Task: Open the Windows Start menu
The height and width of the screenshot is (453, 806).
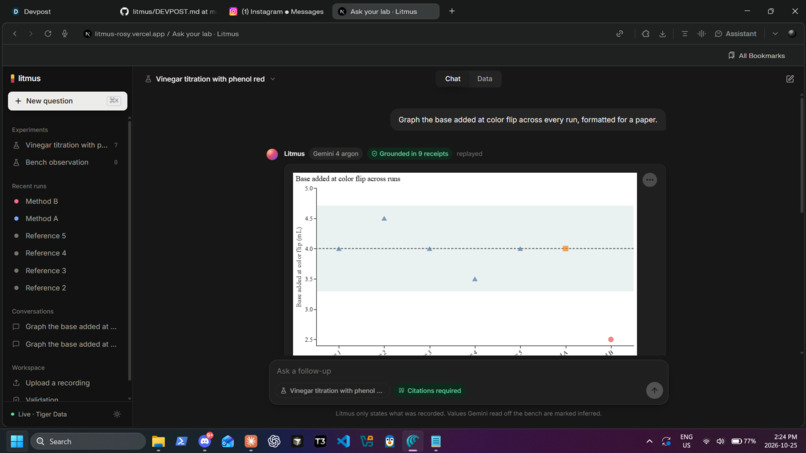Action: (16, 441)
